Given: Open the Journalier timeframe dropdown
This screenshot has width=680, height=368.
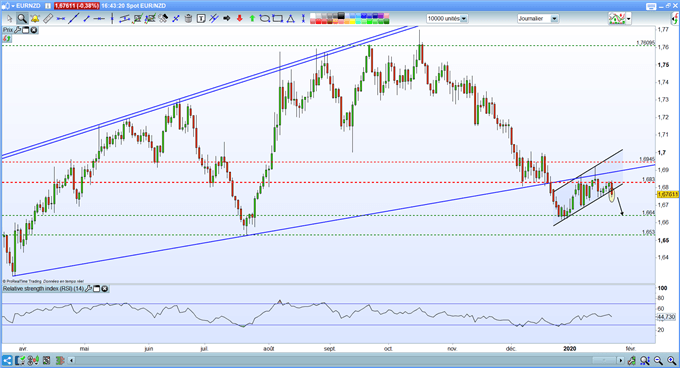Looking at the screenshot, I should [x=554, y=19].
